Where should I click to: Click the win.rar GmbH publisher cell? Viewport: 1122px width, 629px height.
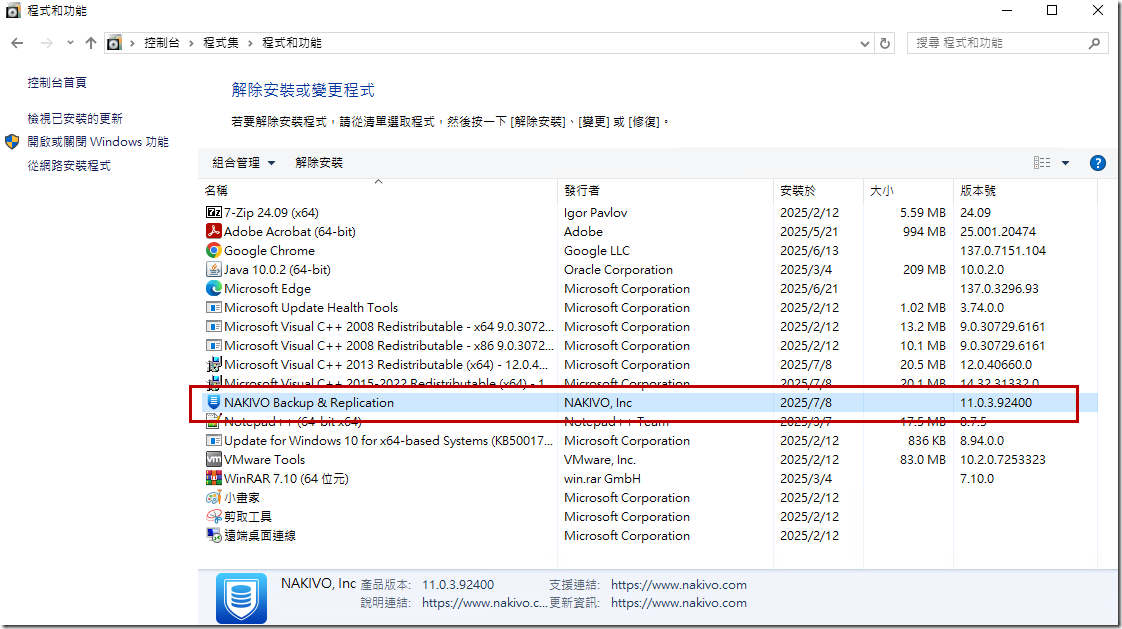(603, 478)
